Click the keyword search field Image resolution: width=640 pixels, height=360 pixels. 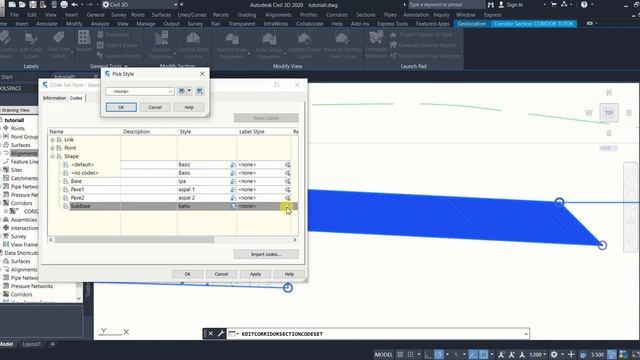(445, 4)
